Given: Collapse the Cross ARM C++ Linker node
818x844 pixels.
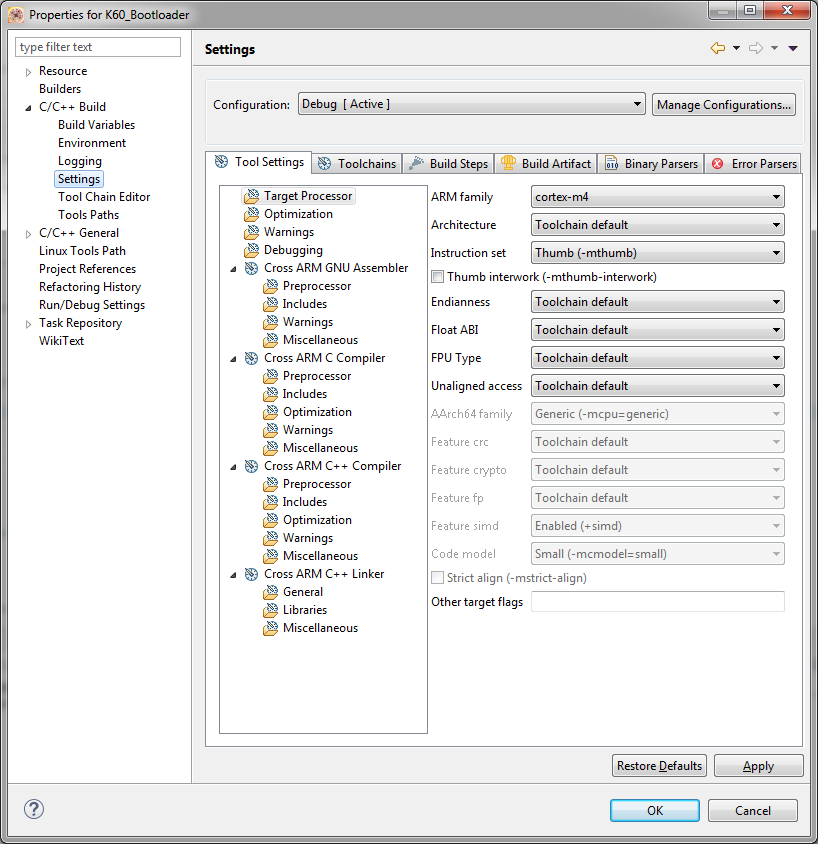Looking at the screenshot, I should pos(233,575).
